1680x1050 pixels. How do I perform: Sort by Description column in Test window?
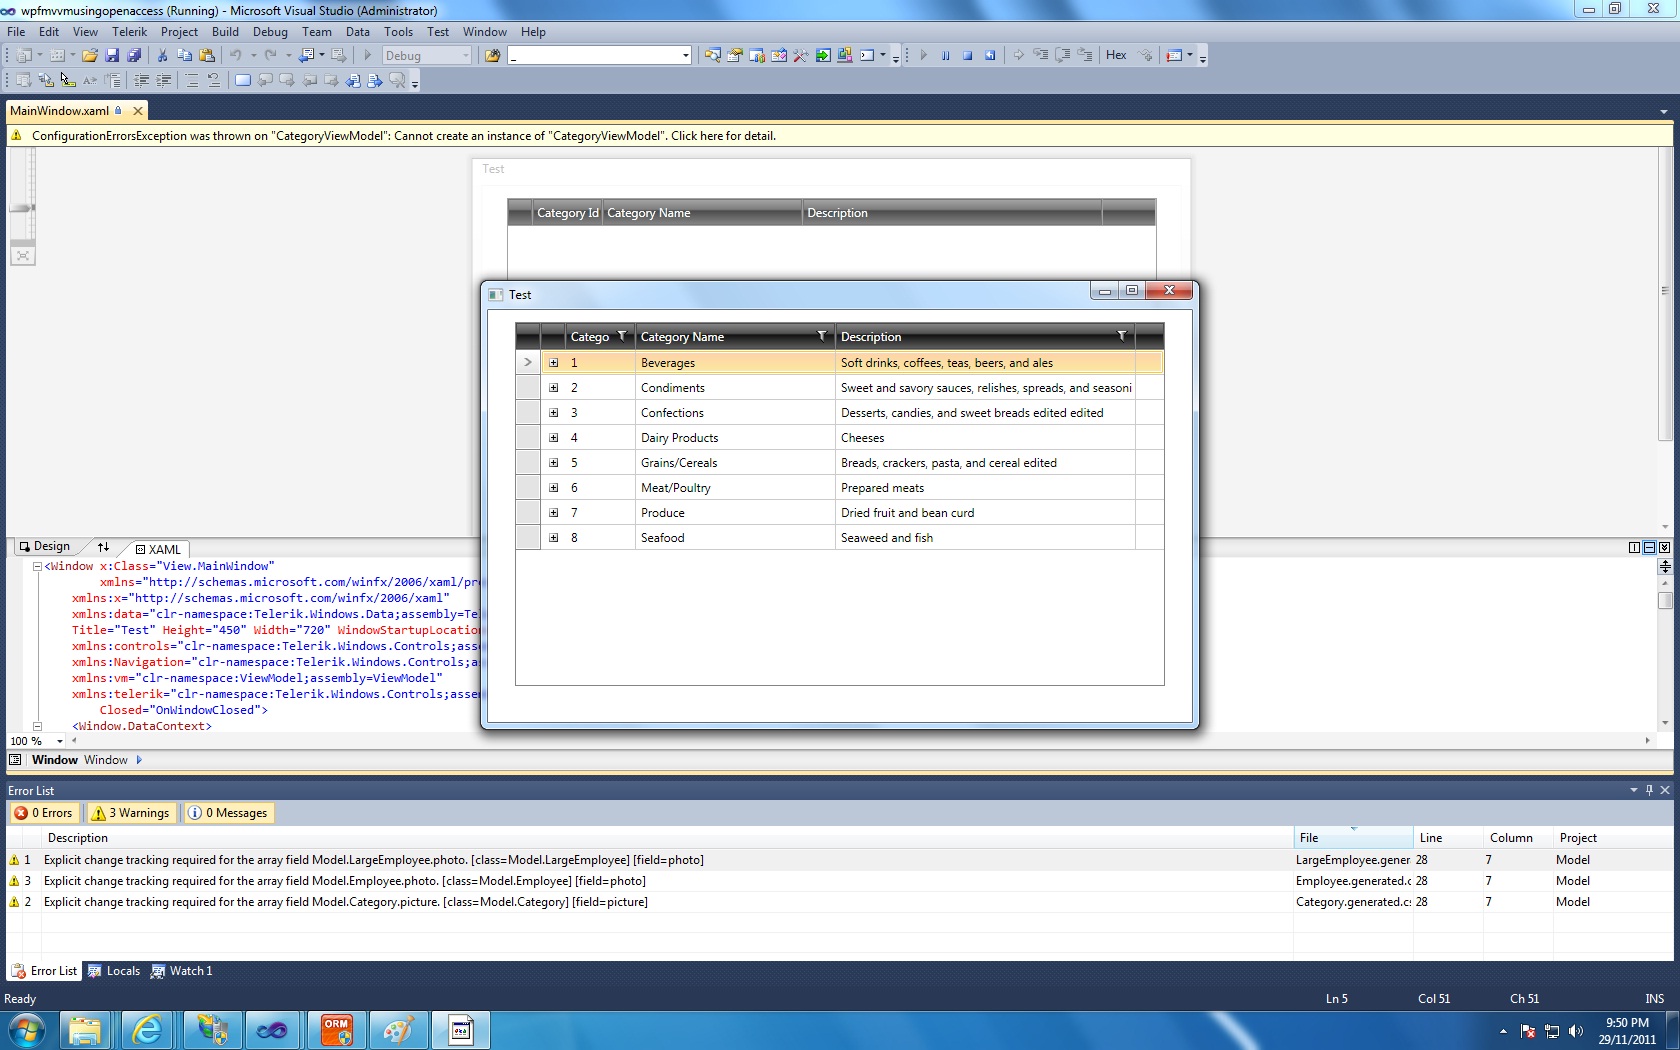pyautogui.click(x=985, y=337)
